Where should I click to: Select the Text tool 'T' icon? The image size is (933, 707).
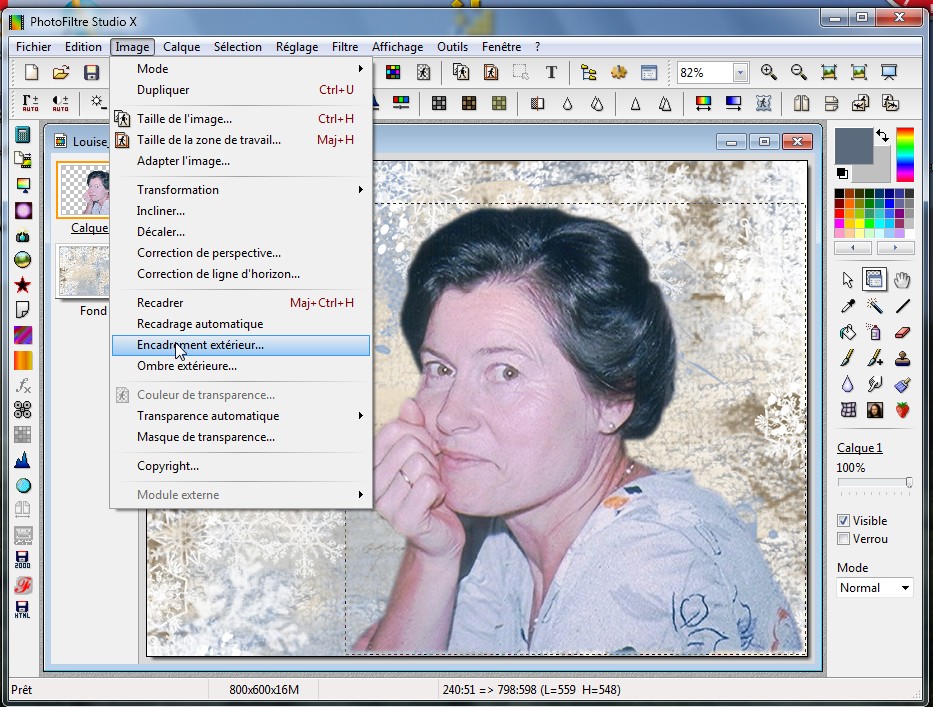552,73
